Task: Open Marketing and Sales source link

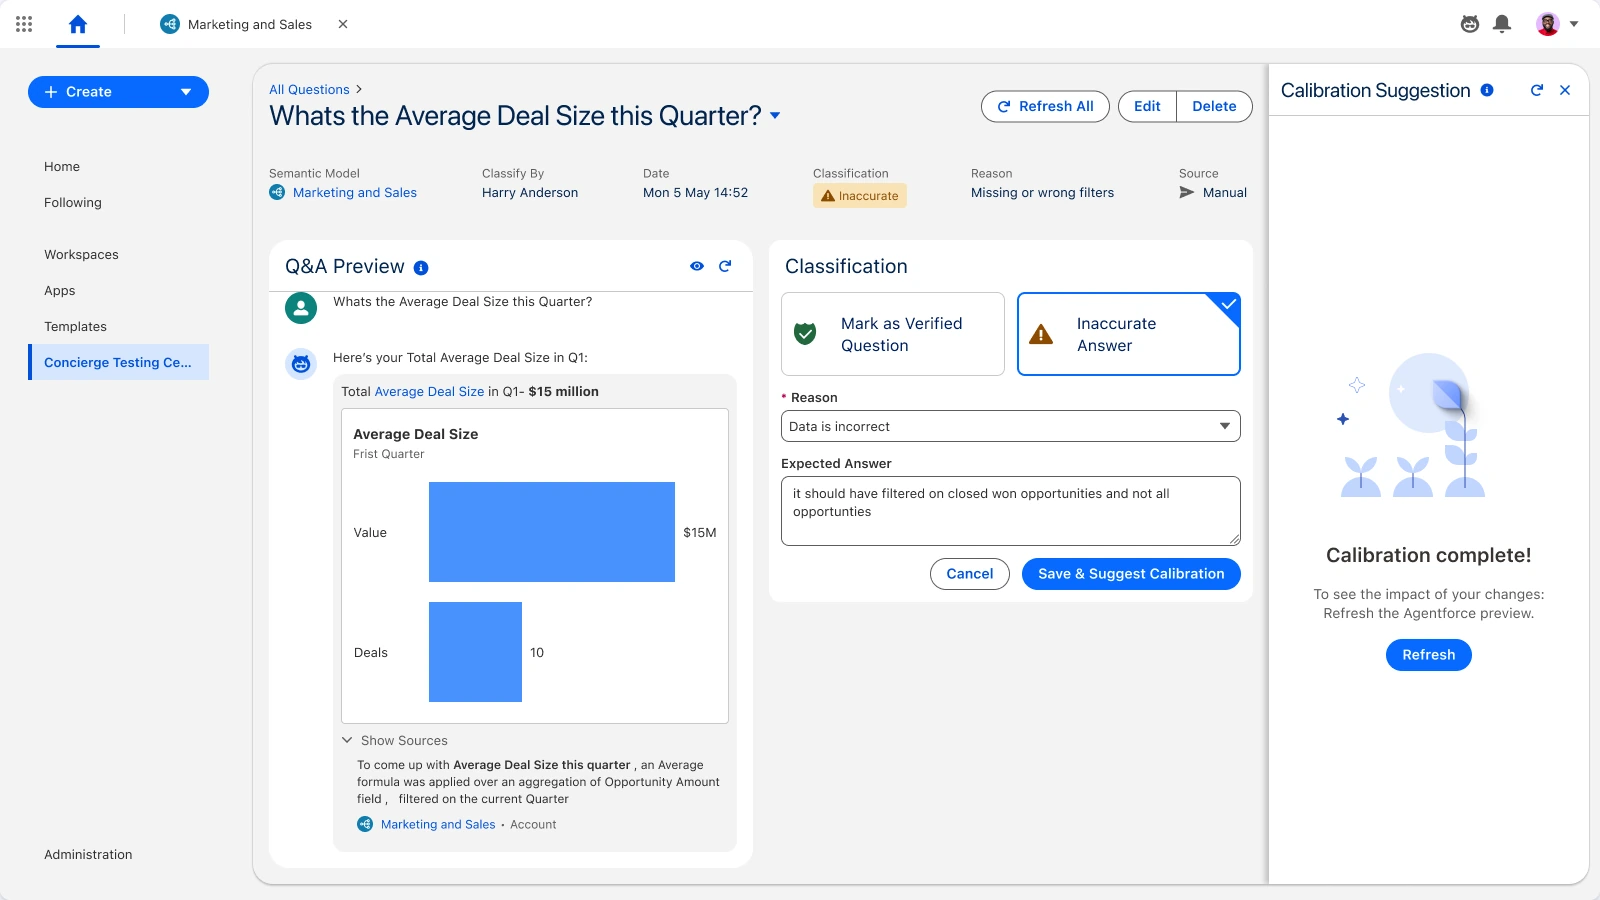Action: click(x=438, y=825)
